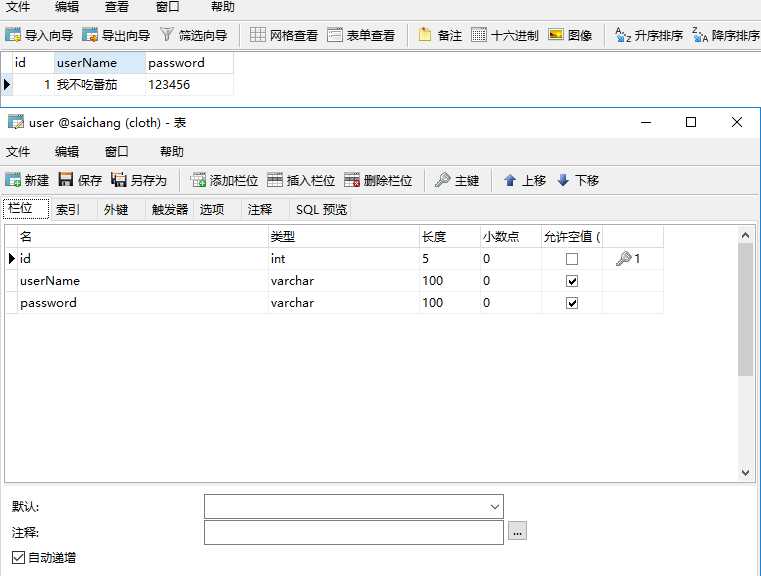This screenshot has height=576, width=761.
Task: Open the Hex (十六进制) viewer
Action: click(505, 35)
